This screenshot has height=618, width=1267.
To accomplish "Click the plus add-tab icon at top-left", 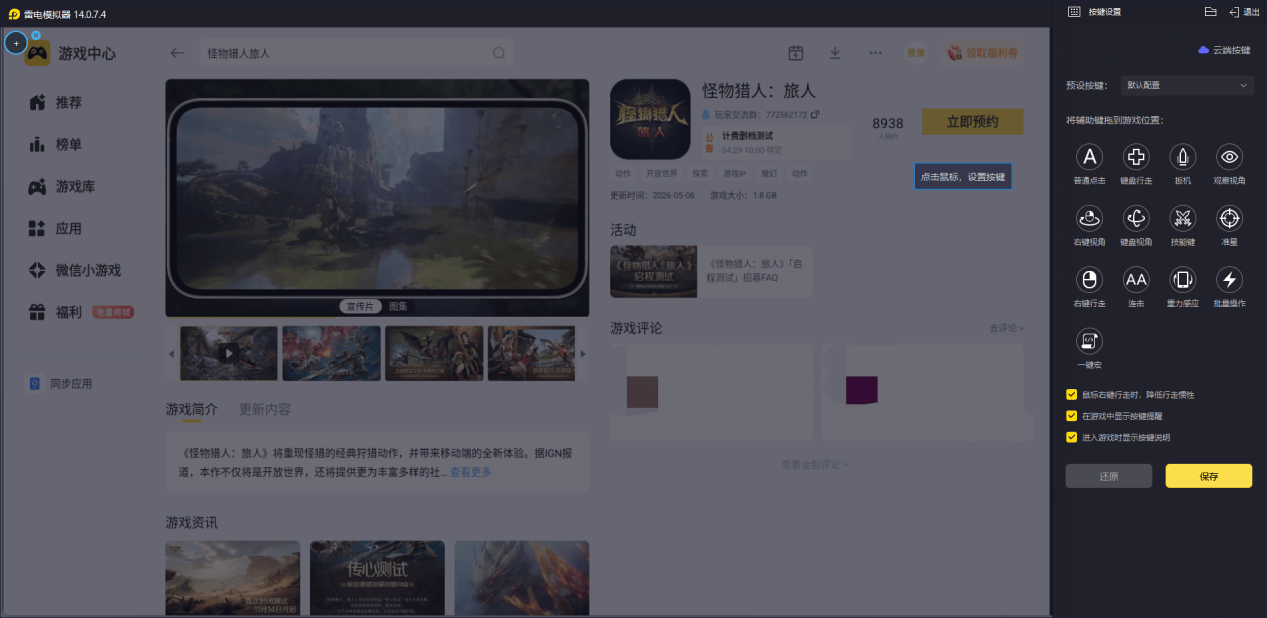I will [x=16, y=43].
